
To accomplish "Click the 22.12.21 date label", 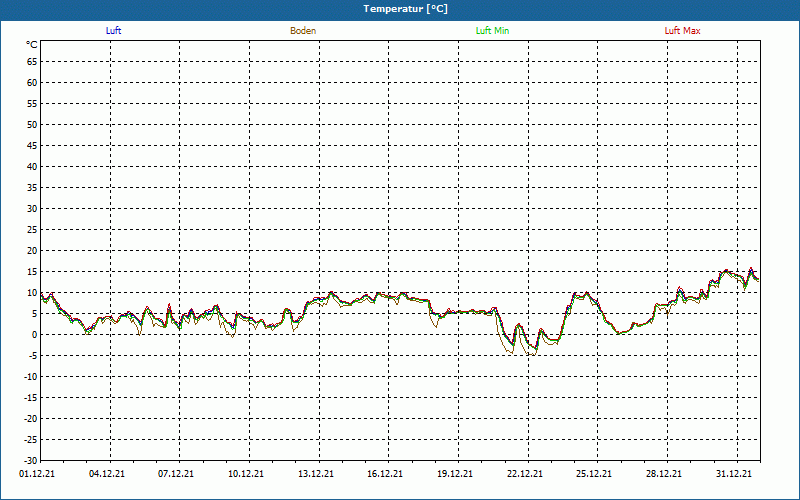I will (525, 473).
